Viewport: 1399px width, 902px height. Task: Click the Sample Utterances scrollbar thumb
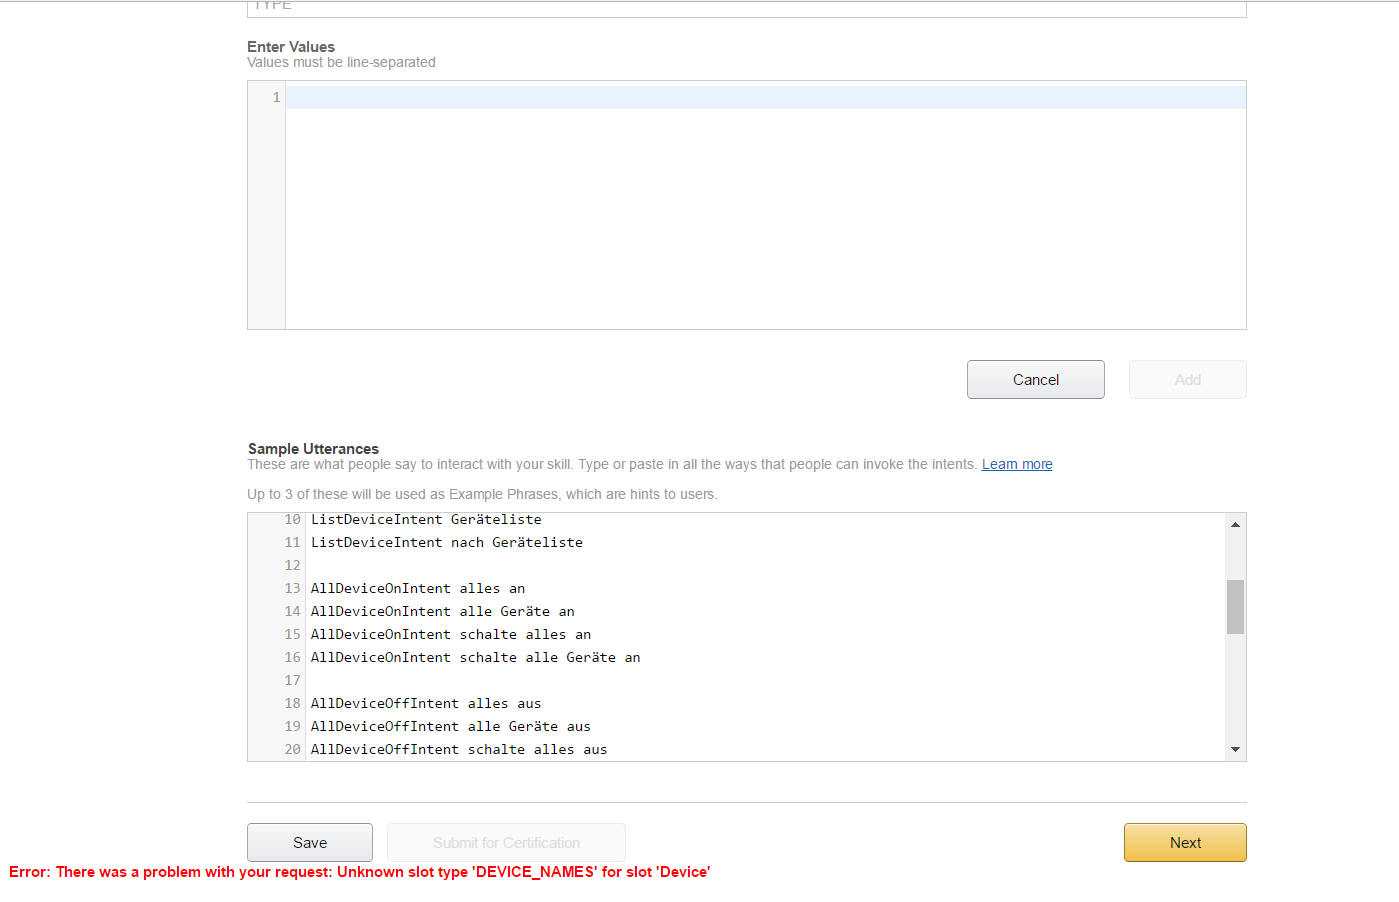pyautogui.click(x=1235, y=606)
